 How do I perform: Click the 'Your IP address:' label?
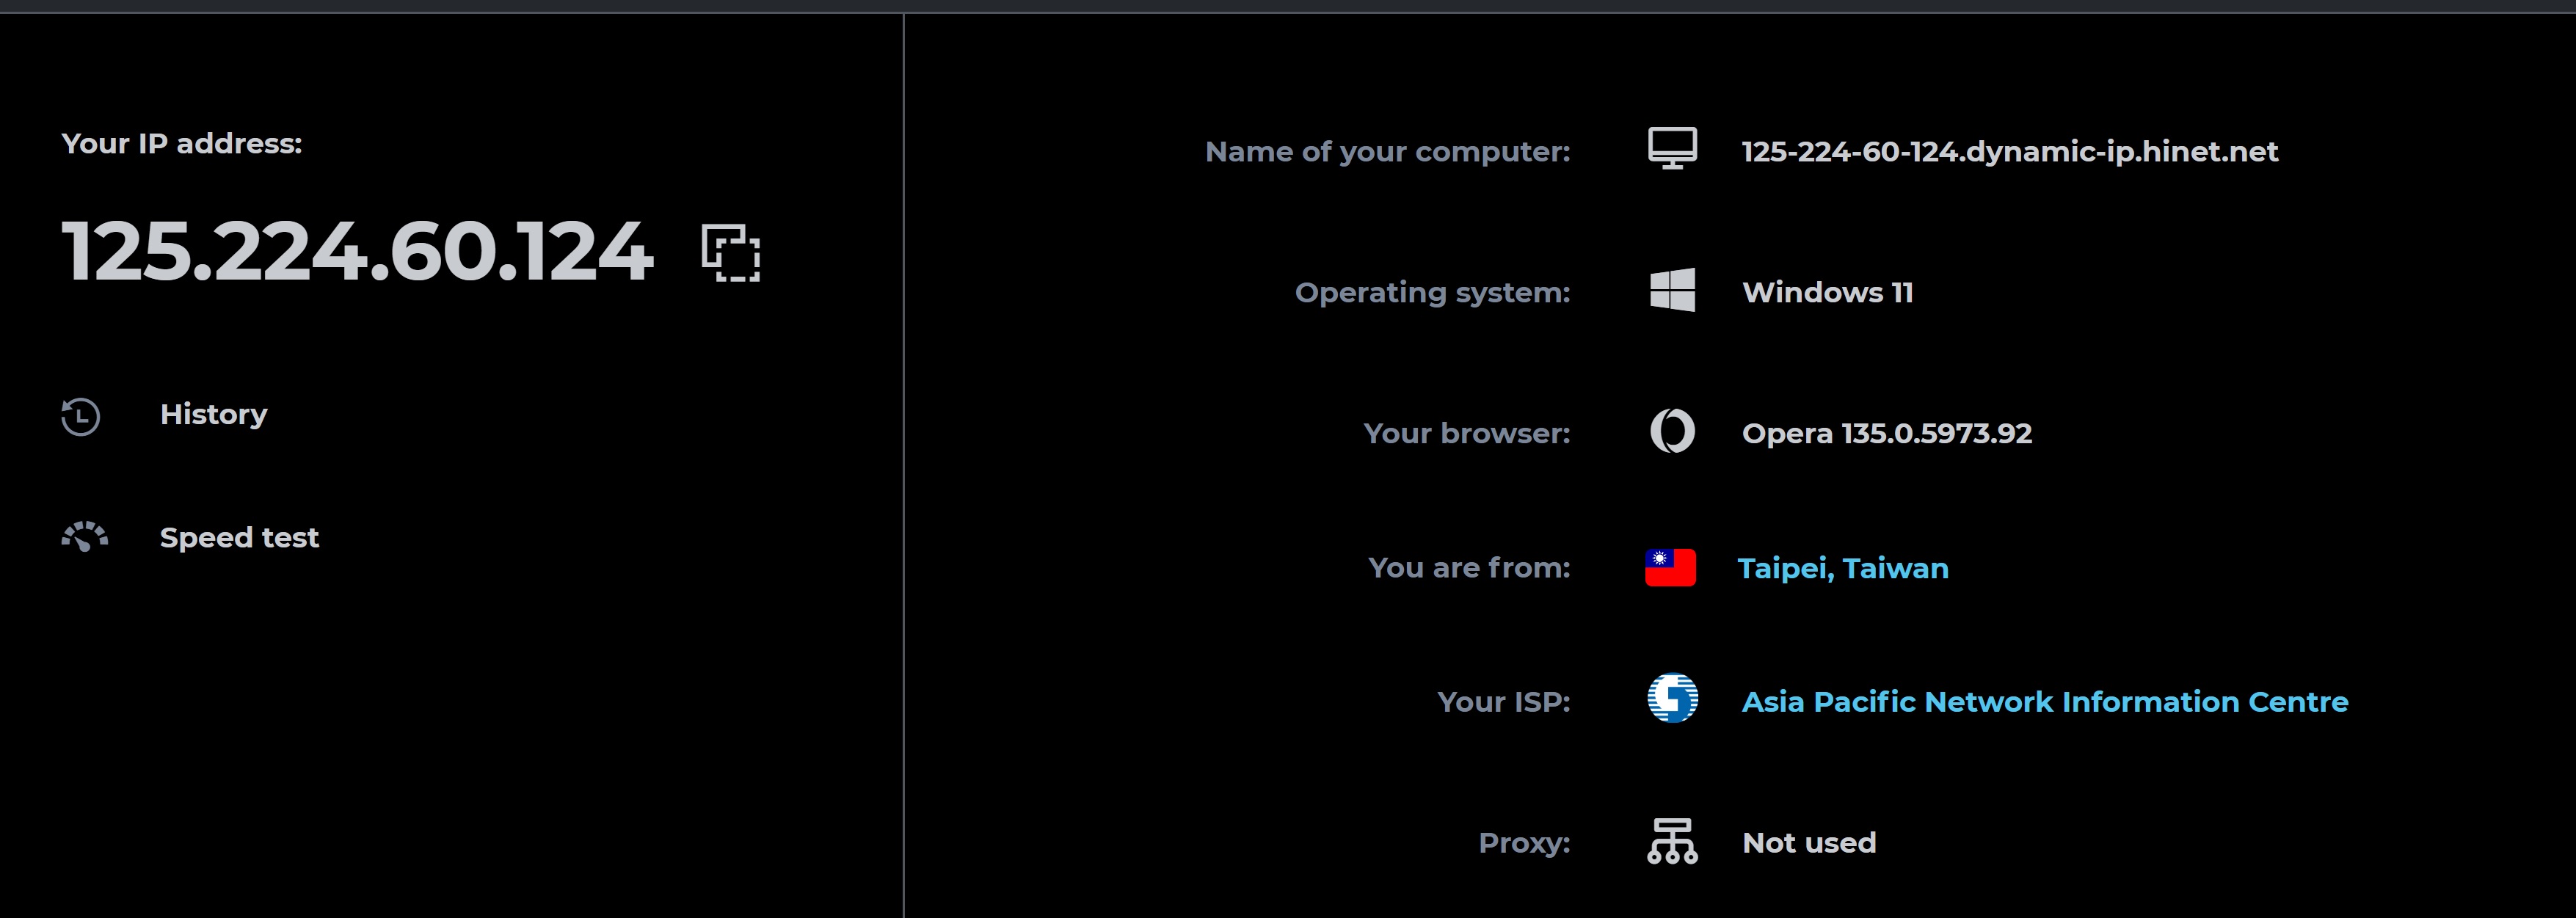[181, 144]
